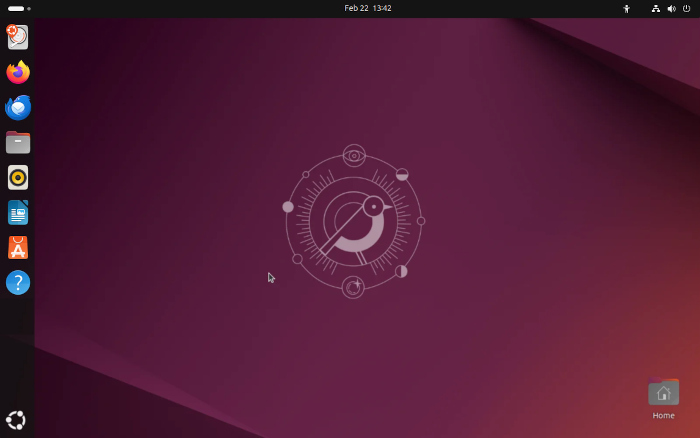700x438 pixels.
Task: Open the Home folder desktop icon
Action: click(x=663, y=399)
